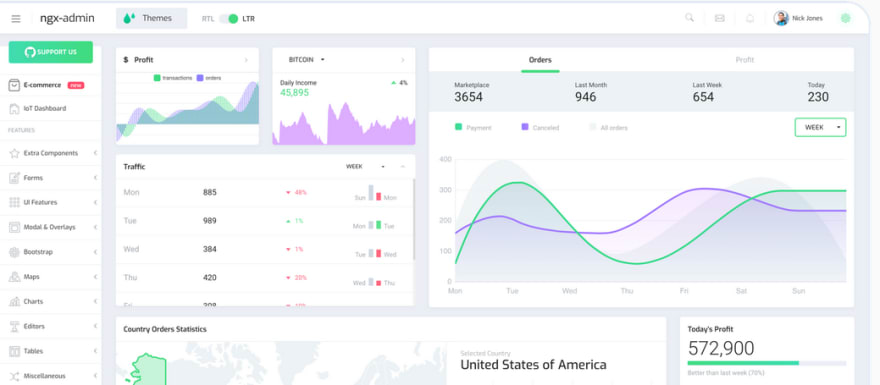
Task: Click Nick Jones username
Action: 808,19
